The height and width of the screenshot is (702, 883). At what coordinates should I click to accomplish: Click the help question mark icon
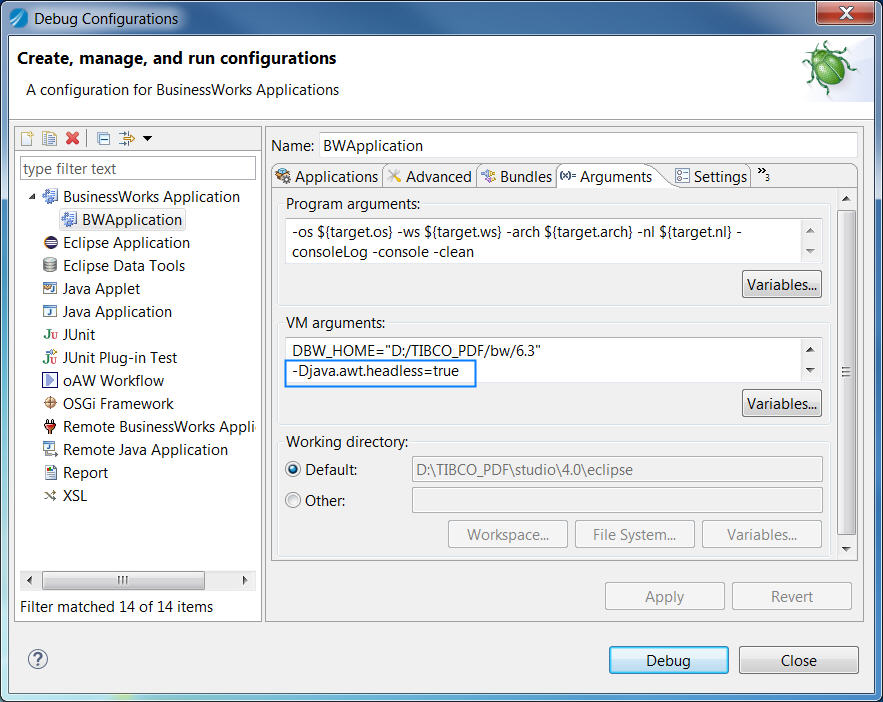[x=38, y=659]
